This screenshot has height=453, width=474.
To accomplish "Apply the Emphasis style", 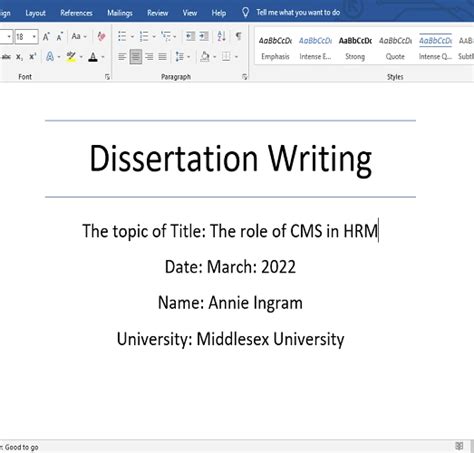I will 275,48.
